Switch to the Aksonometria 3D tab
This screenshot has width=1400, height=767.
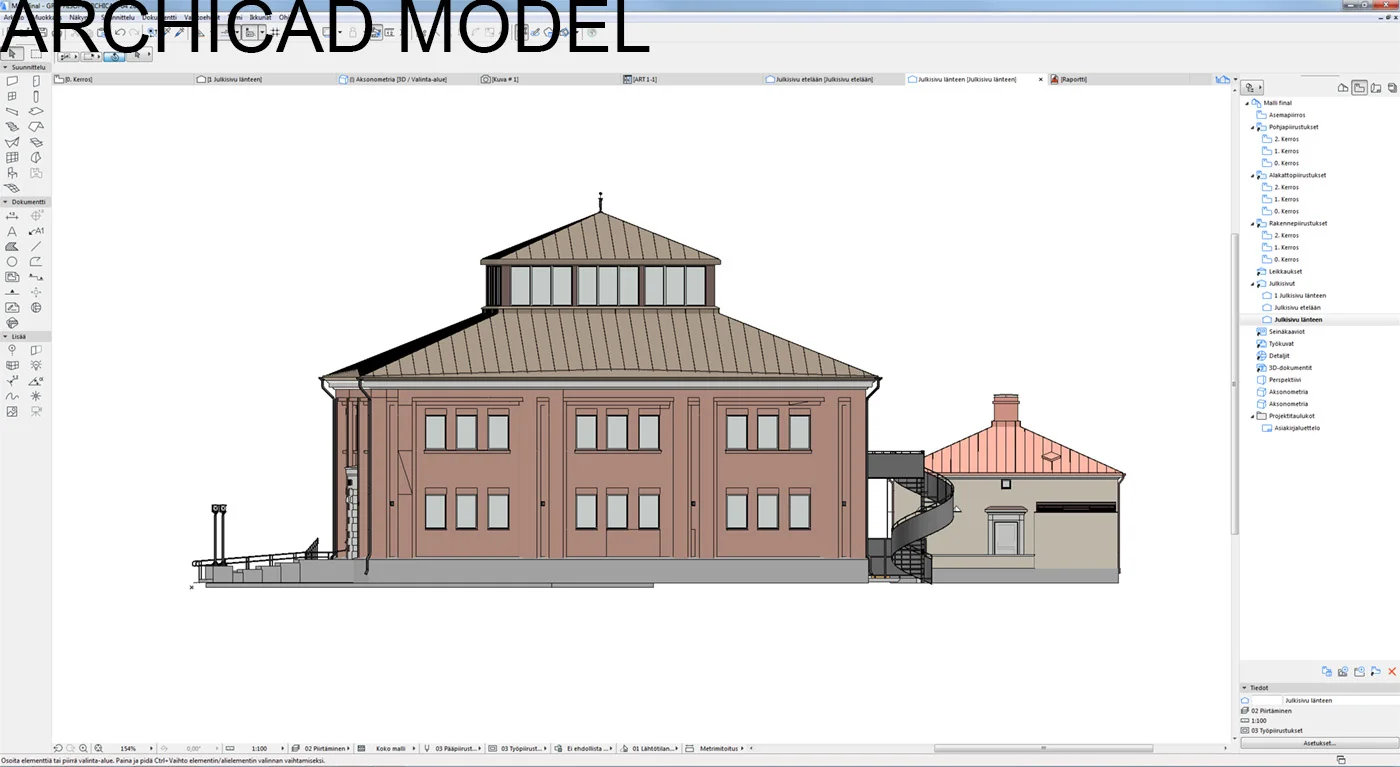(x=407, y=79)
